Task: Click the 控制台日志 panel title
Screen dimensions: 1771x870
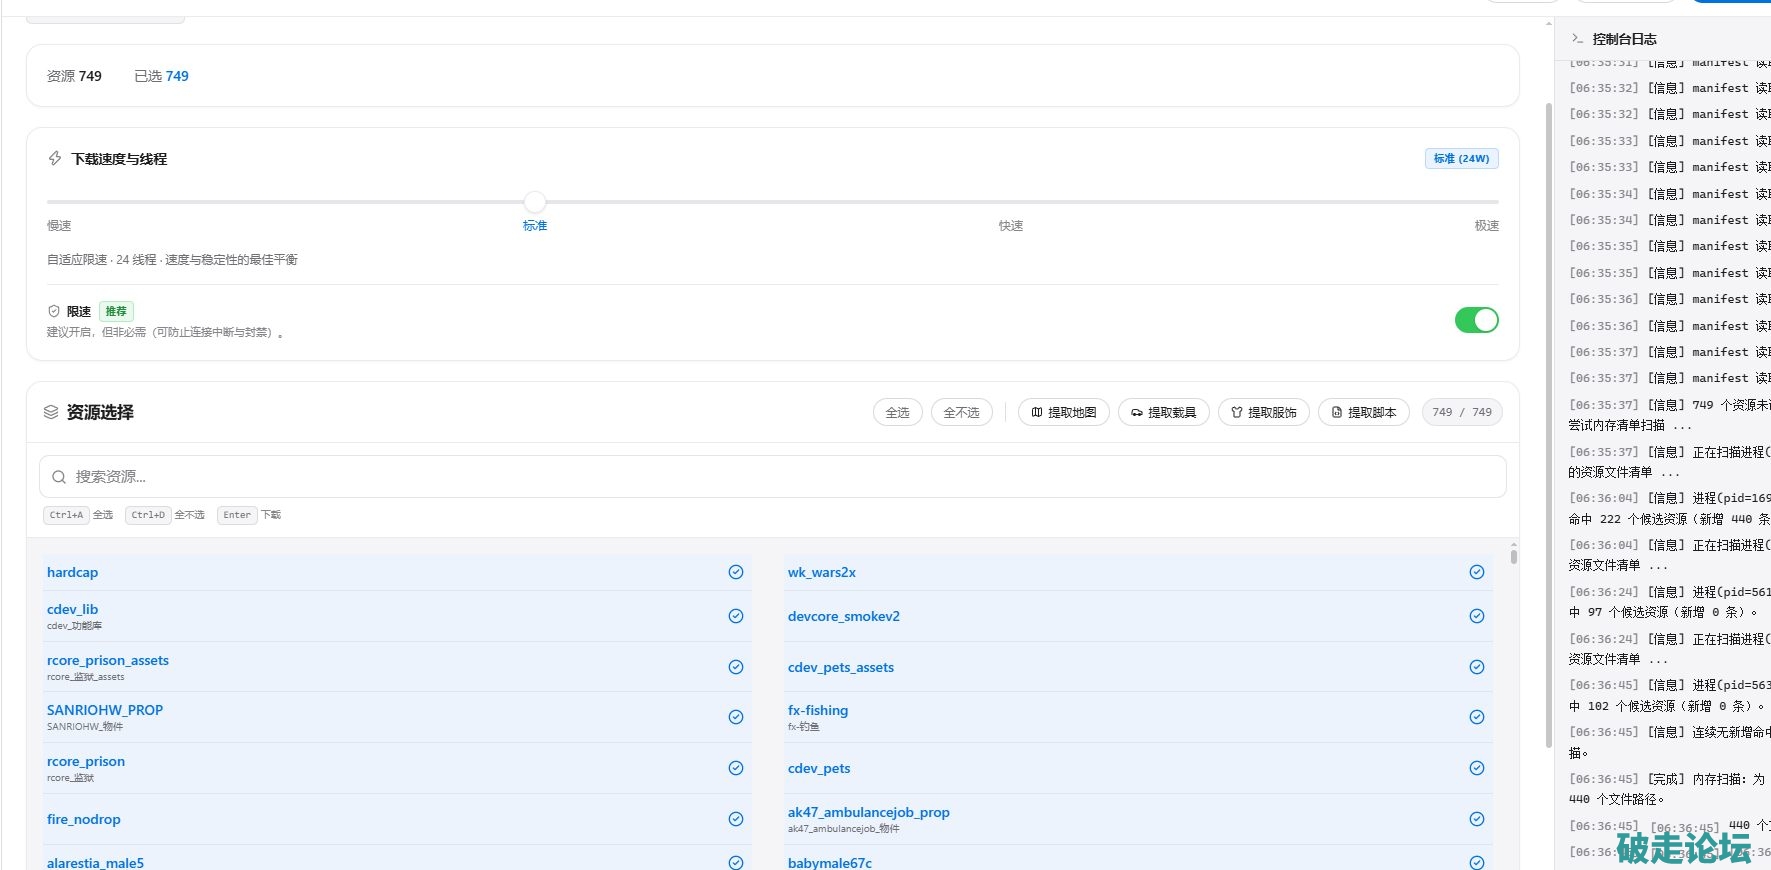Action: [1625, 39]
